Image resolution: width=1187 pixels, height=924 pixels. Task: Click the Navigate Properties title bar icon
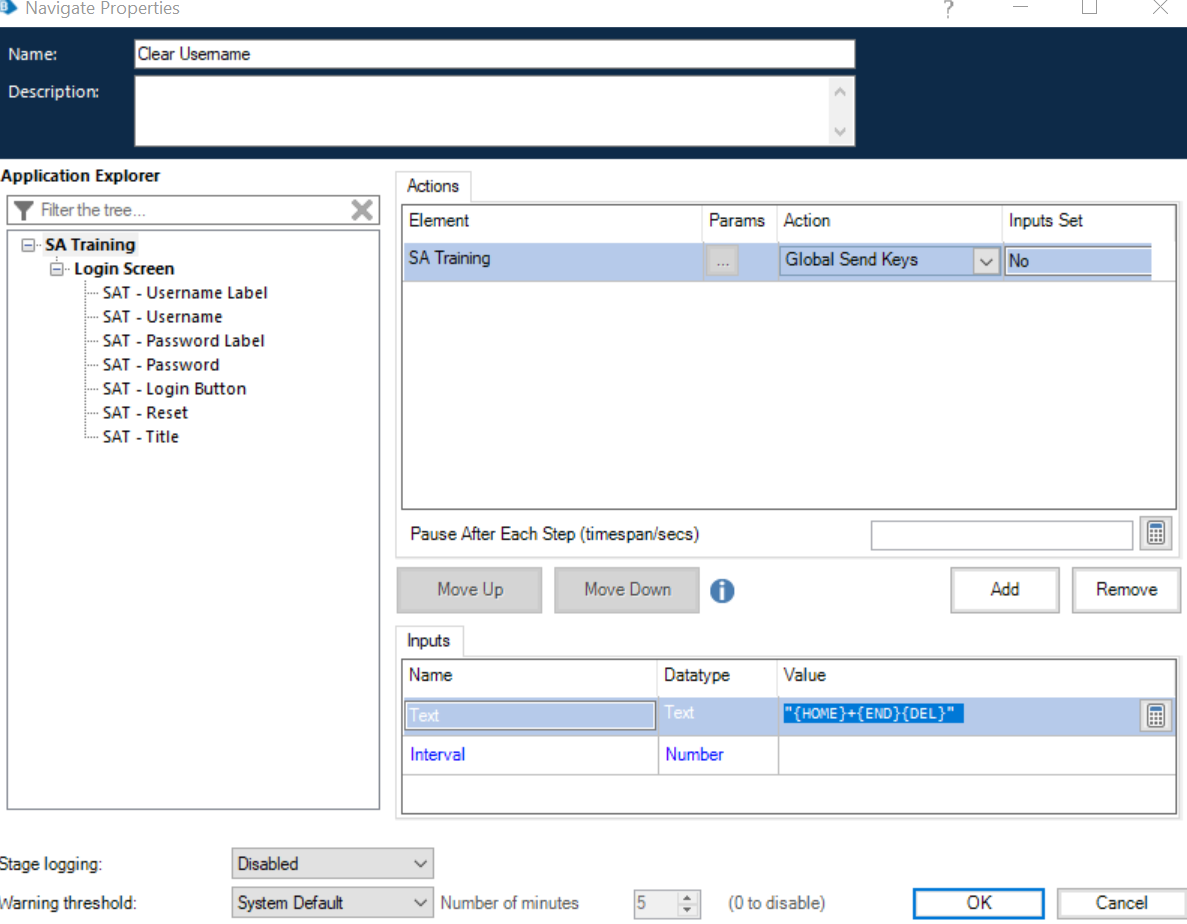(11, 8)
